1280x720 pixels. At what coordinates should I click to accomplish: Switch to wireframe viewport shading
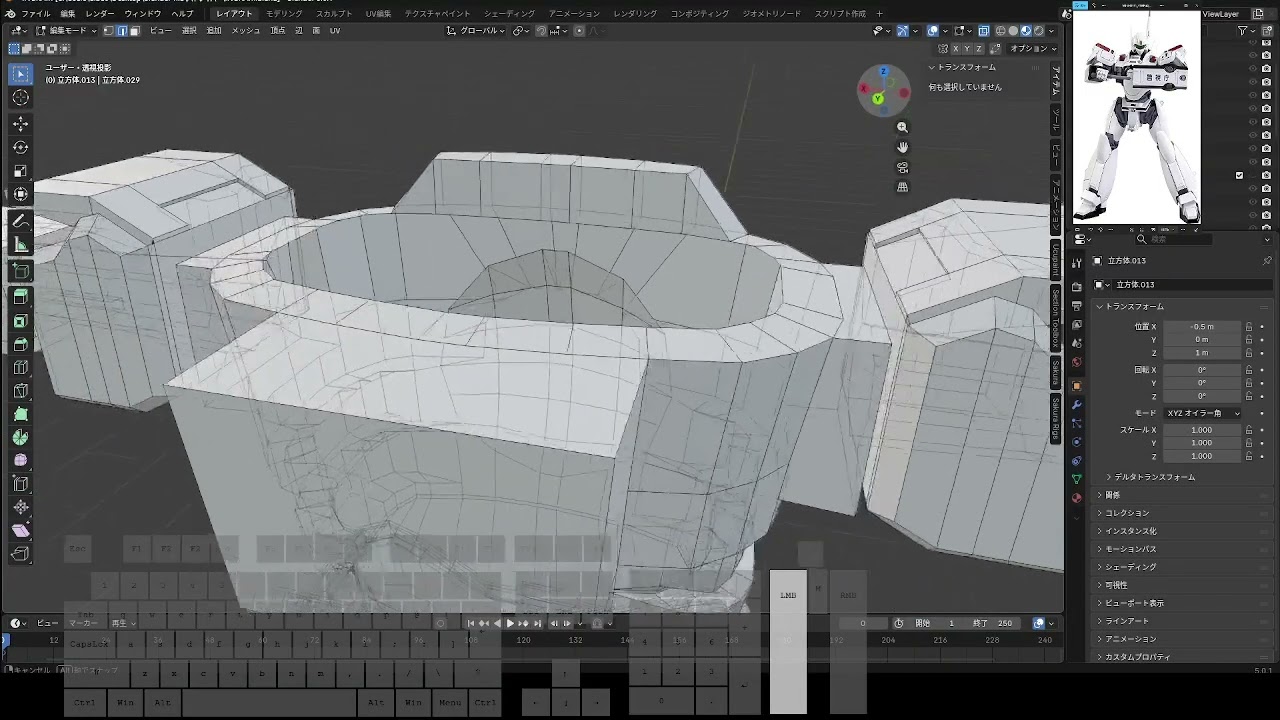pos(1000,31)
